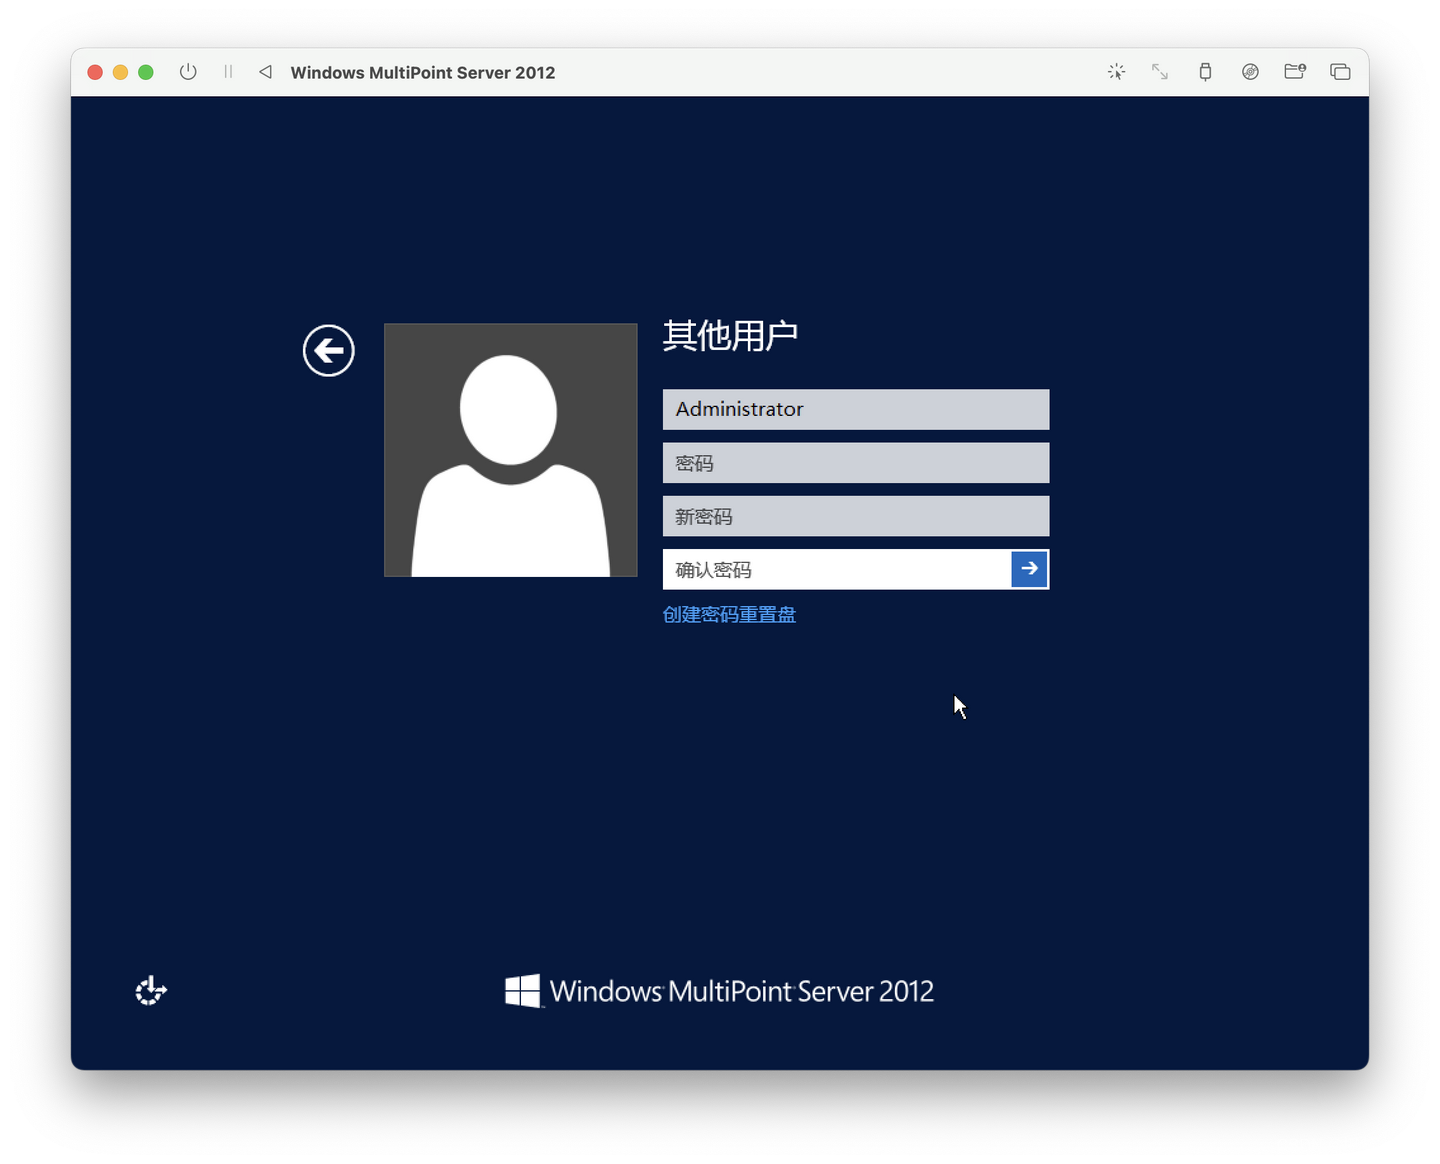Click the 密码 password field
The width and height of the screenshot is (1440, 1164).
(x=856, y=463)
